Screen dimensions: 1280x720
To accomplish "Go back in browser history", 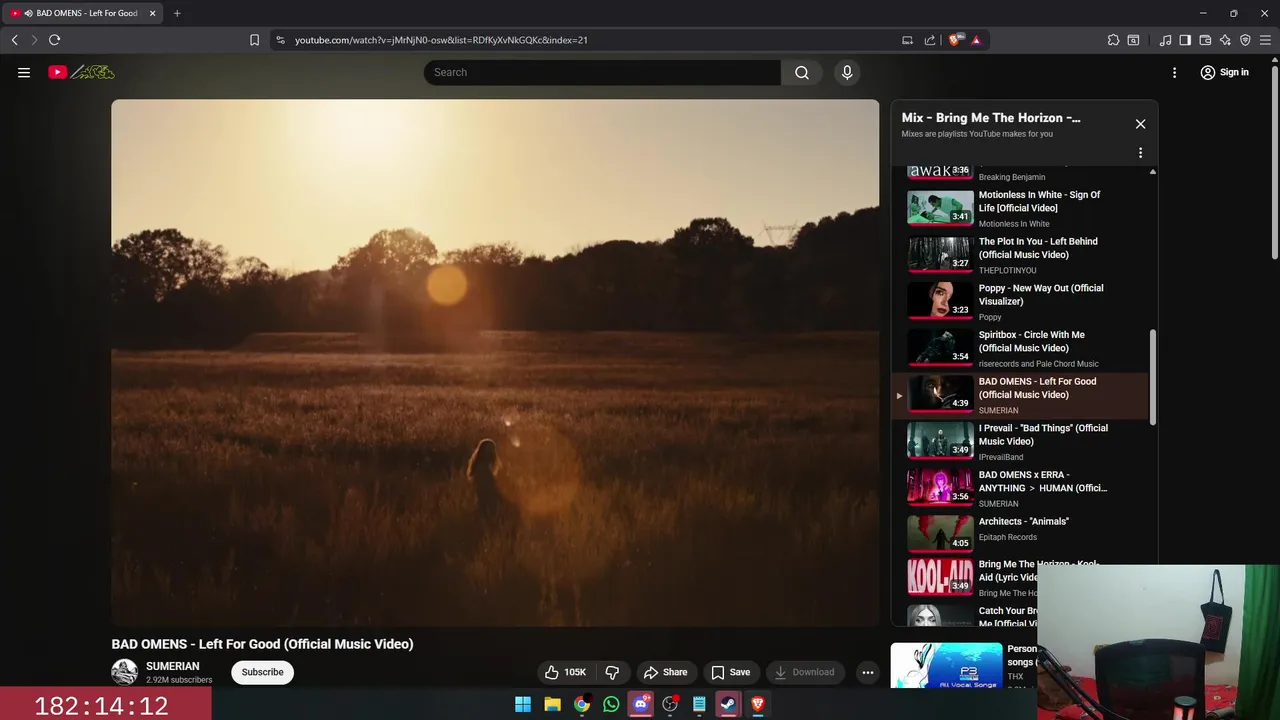I will (x=14, y=40).
